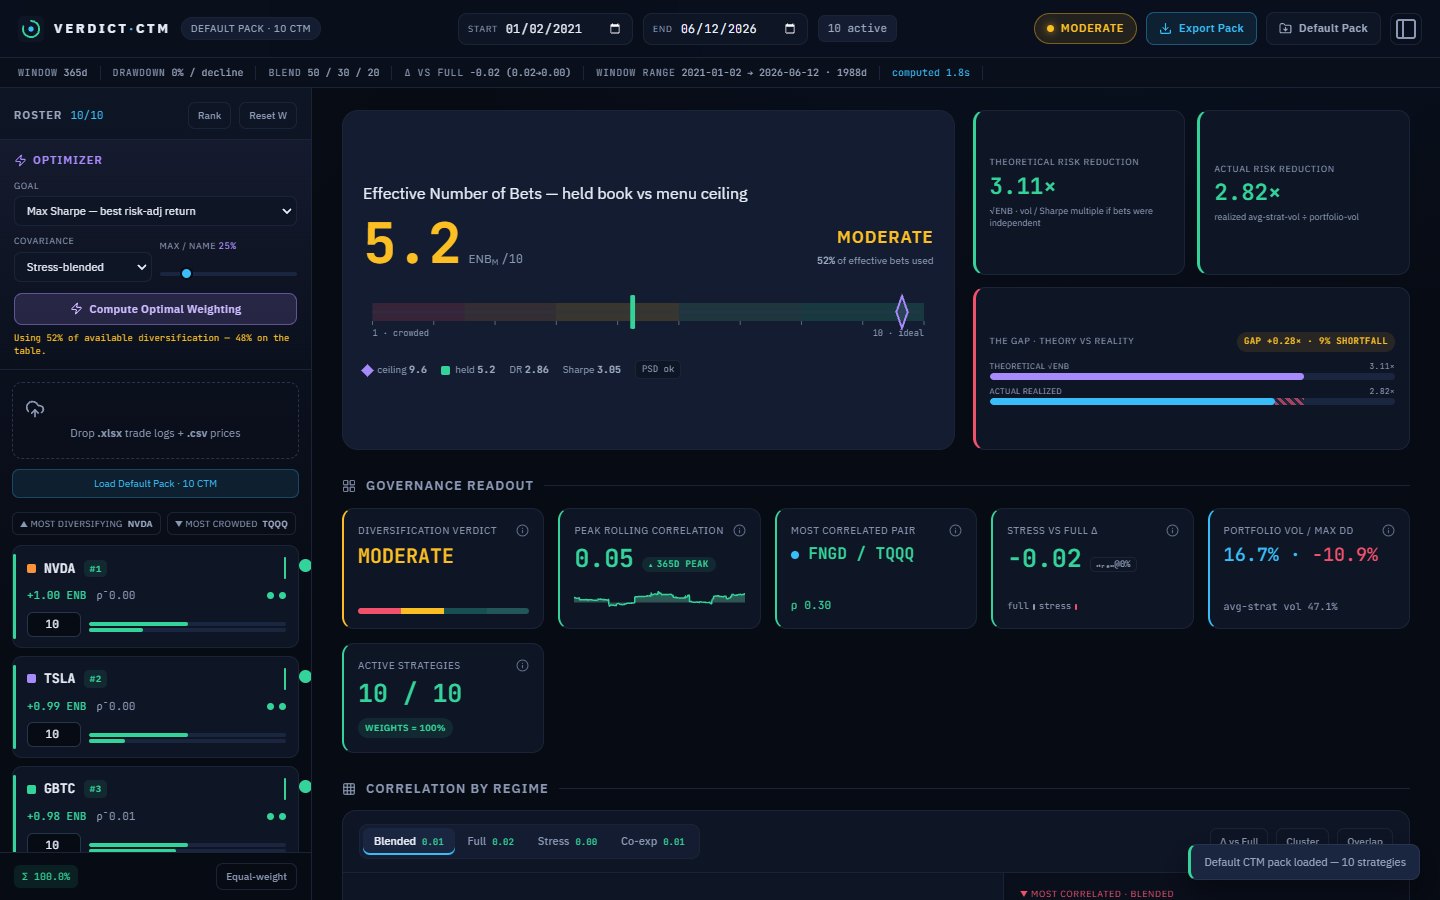Screen dimensions: 1440x900
Task: Click the 'computed 1.8s' status text
Action: 930,73
